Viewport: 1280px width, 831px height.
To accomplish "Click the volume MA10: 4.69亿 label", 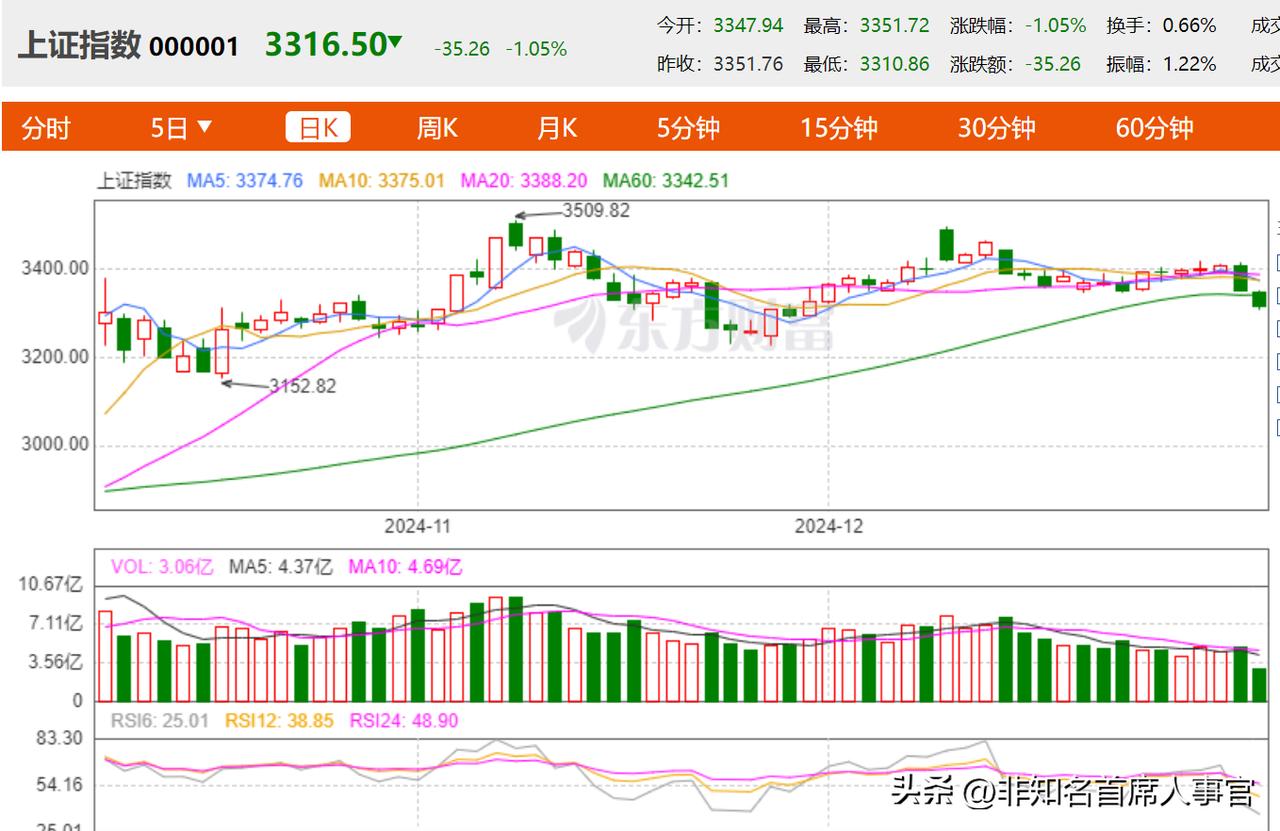I will click(405, 567).
